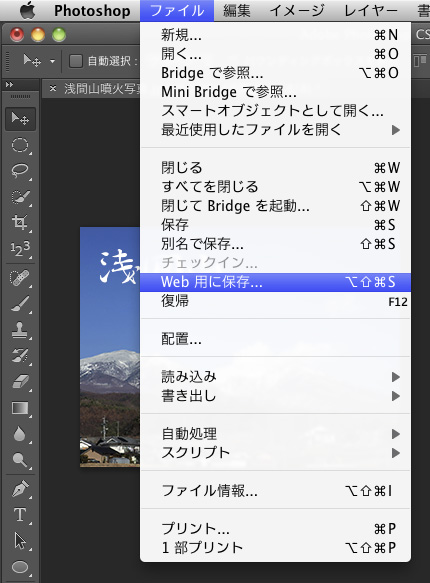430x583 pixels.
Task: Choose 保存 menu item
Action: [275, 225]
